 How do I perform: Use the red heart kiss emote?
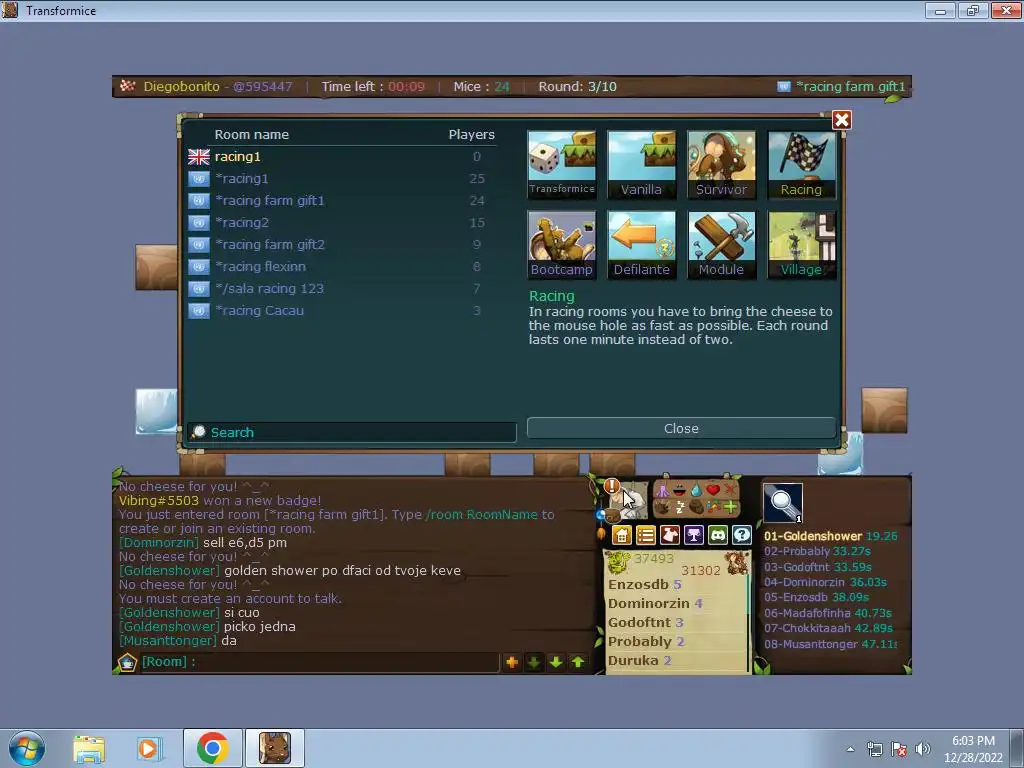pyautogui.click(x=713, y=490)
